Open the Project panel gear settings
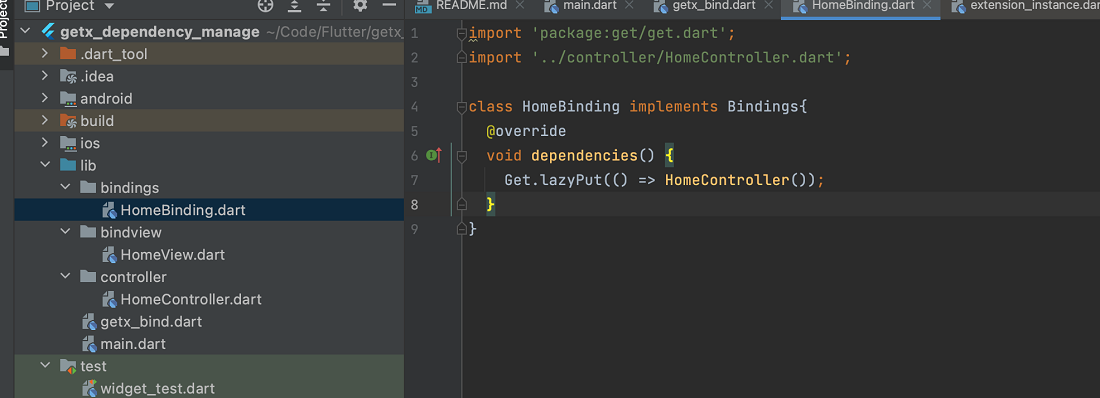Image resolution: width=1100 pixels, height=398 pixels. pos(360,6)
